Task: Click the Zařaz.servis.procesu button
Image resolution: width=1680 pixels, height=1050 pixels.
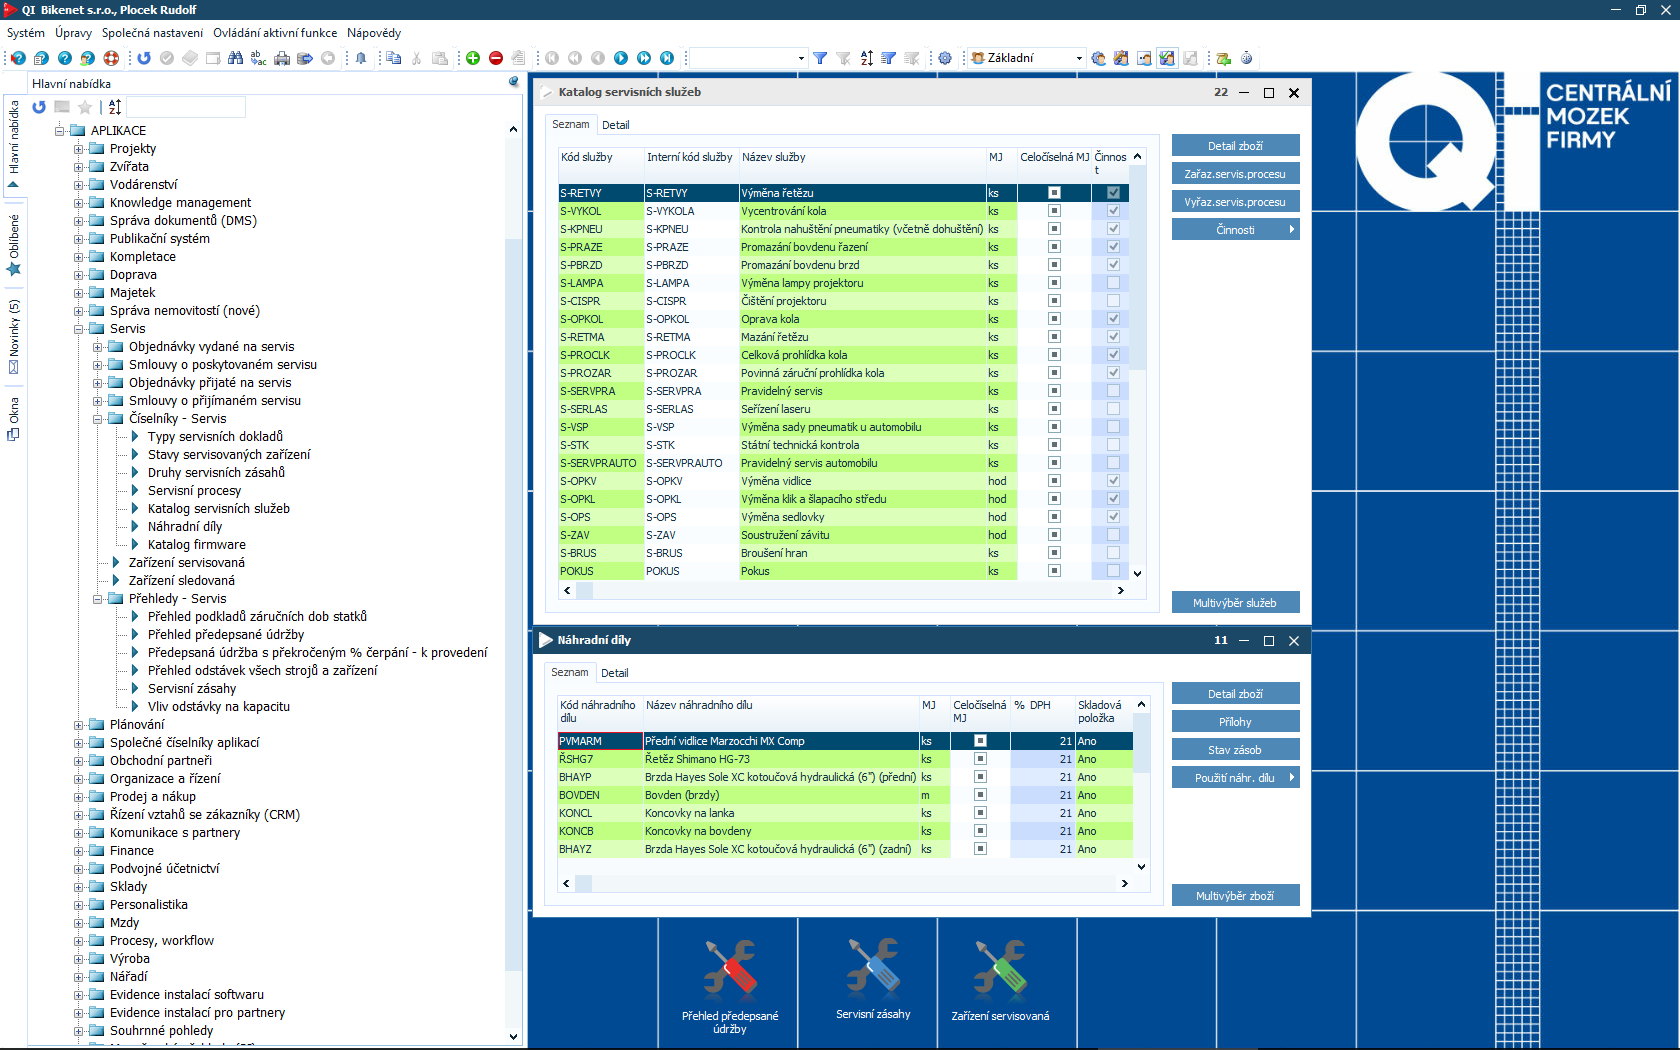Action: (1235, 174)
